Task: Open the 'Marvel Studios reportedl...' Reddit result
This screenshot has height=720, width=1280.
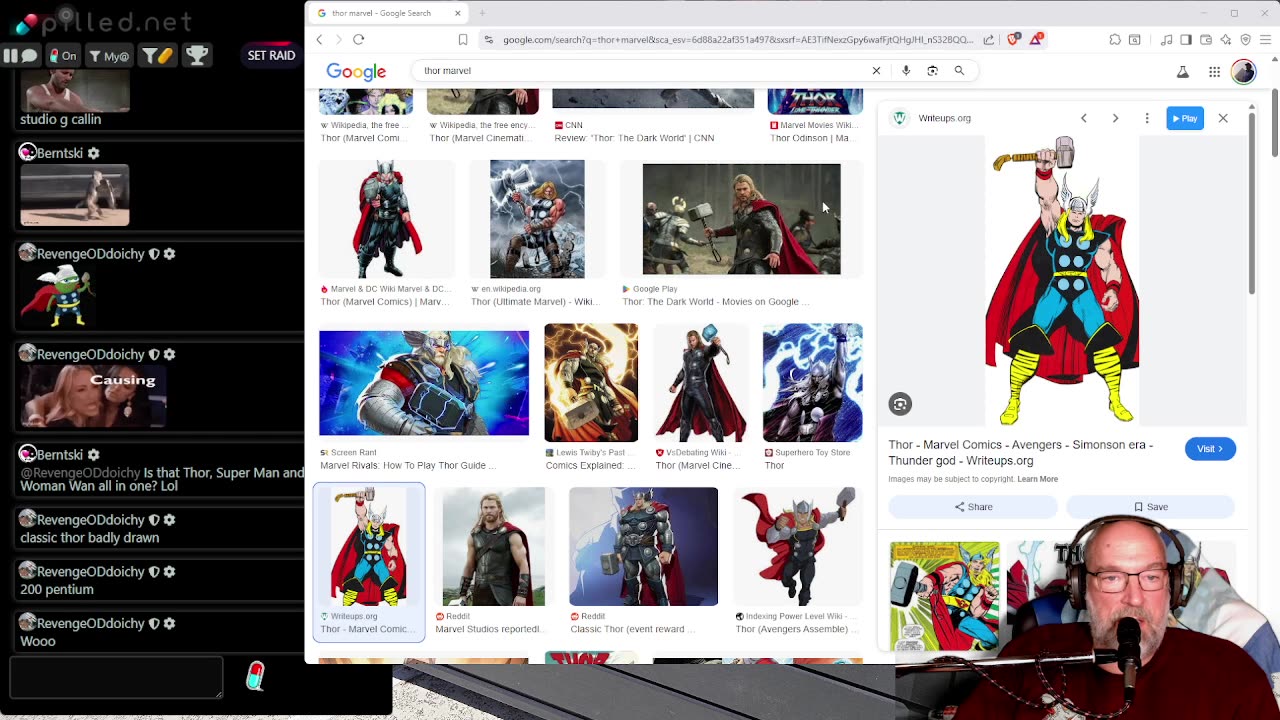Action: click(494, 547)
